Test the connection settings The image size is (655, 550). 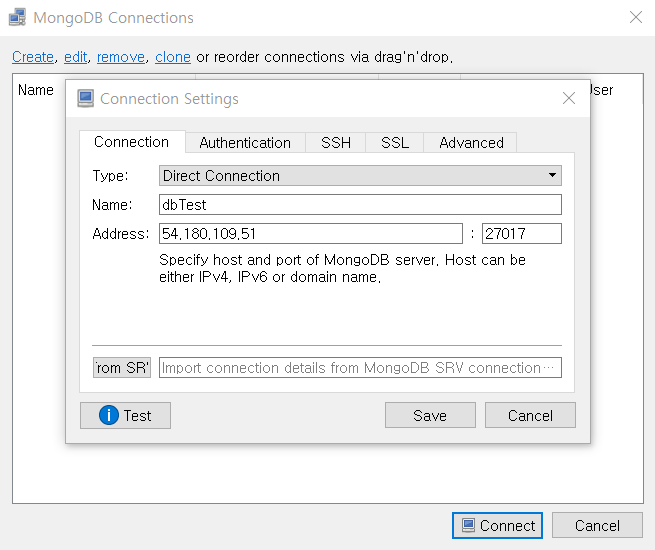pos(125,416)
